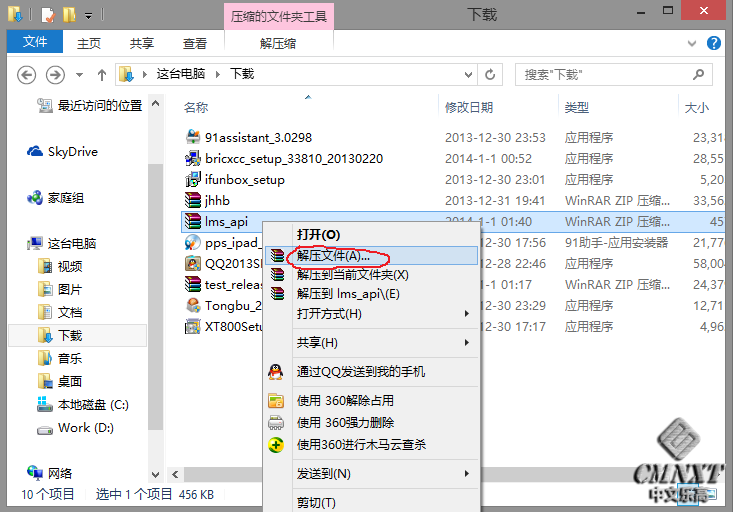733x512 pixels.
Task: Go forward with the right arrow button
Action: (55, 75)
